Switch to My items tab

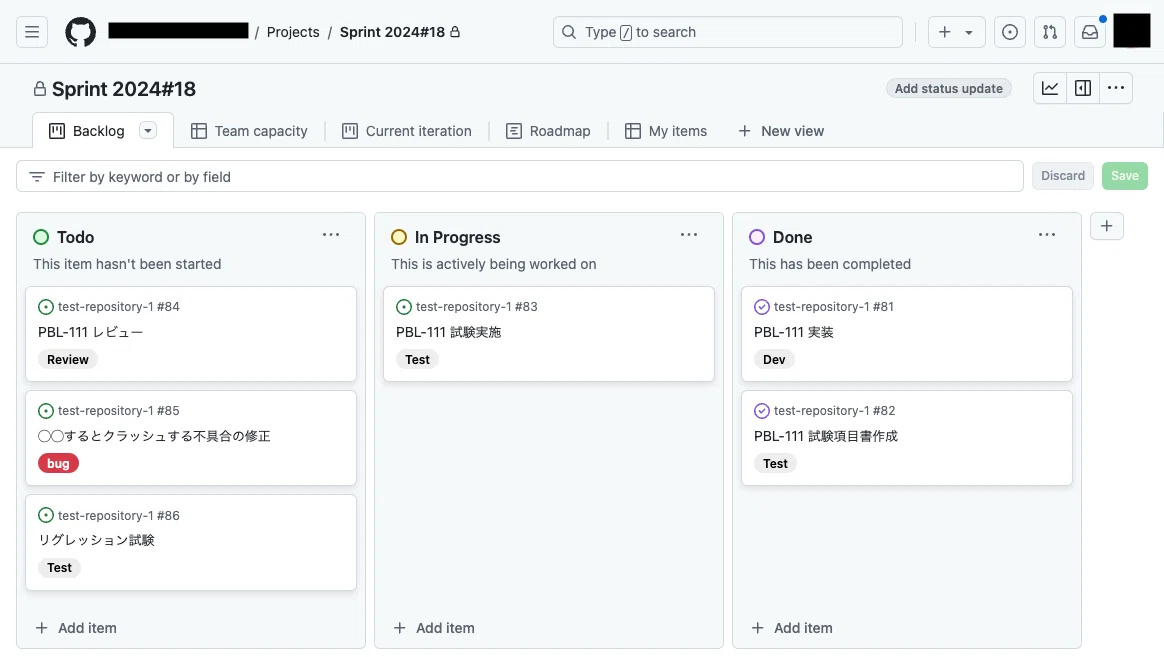666,131
